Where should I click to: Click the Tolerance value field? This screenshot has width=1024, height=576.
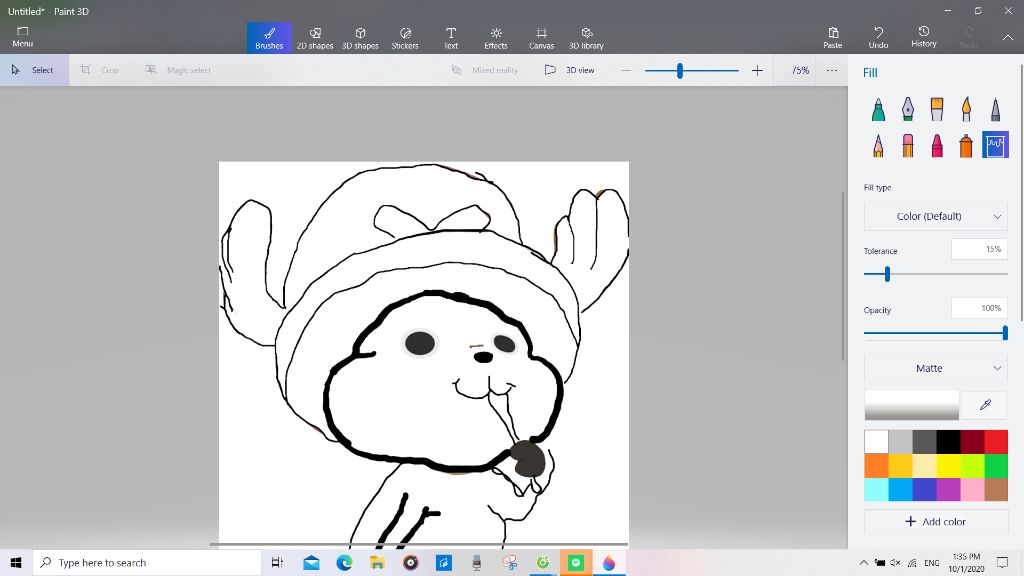pyautogui.click(x=979, y=249)
